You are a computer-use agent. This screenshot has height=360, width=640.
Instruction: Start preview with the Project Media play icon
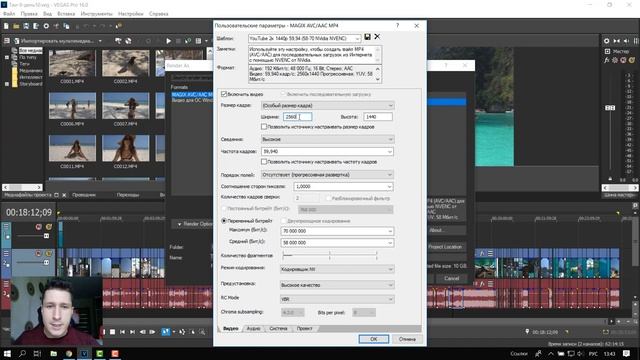coord(169,41)
